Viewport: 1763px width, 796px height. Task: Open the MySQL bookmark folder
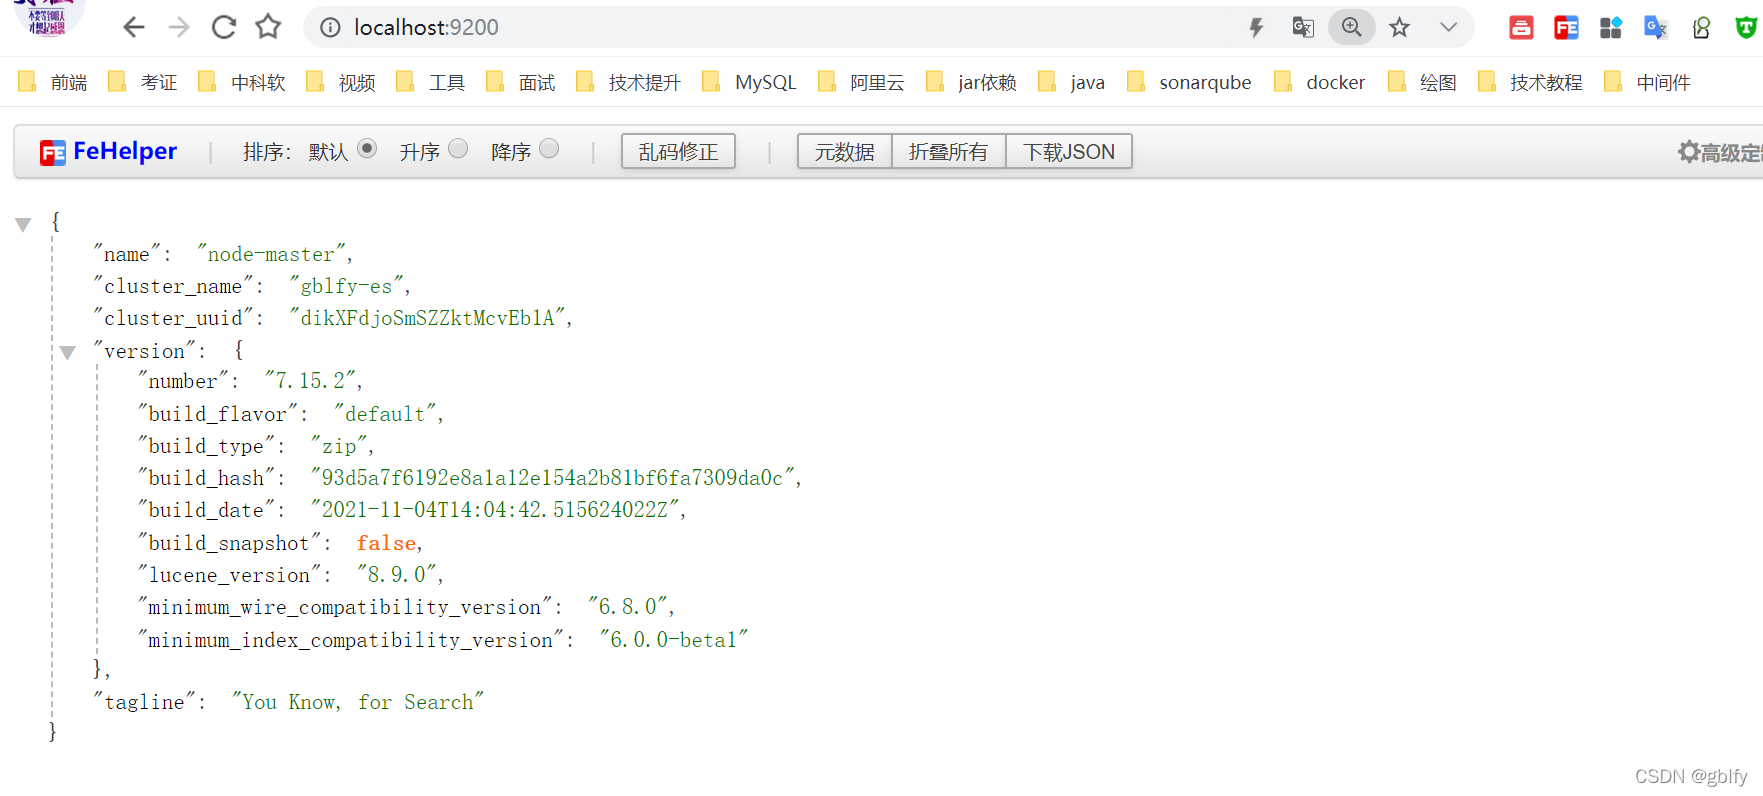click(750, 82)
